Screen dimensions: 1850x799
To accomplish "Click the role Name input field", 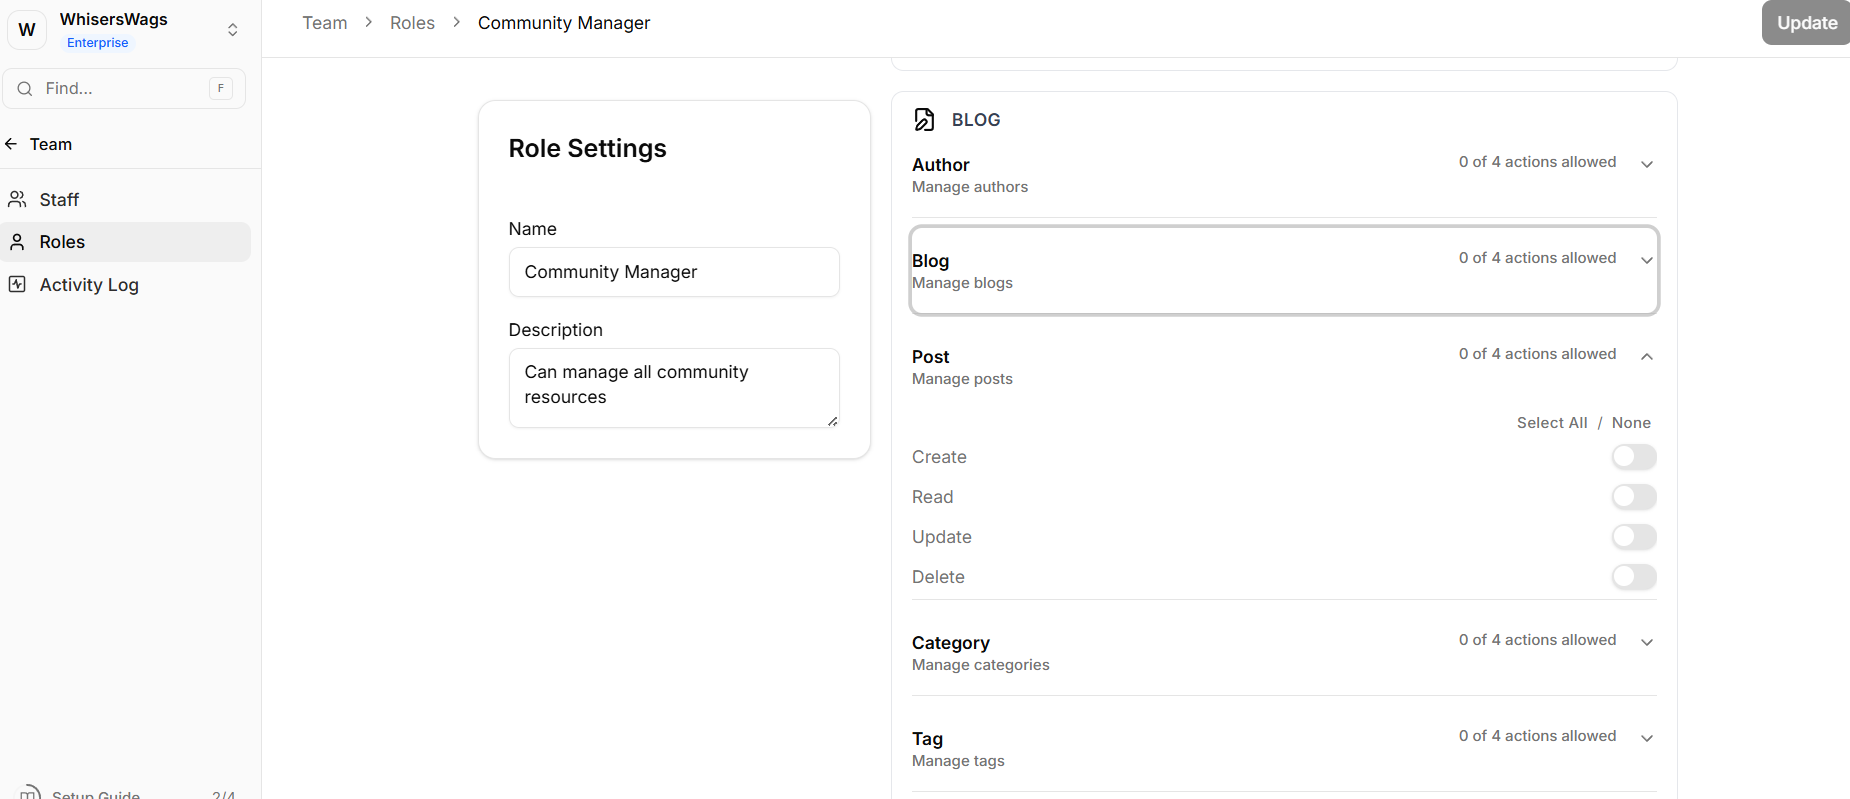I will (674, 272).
